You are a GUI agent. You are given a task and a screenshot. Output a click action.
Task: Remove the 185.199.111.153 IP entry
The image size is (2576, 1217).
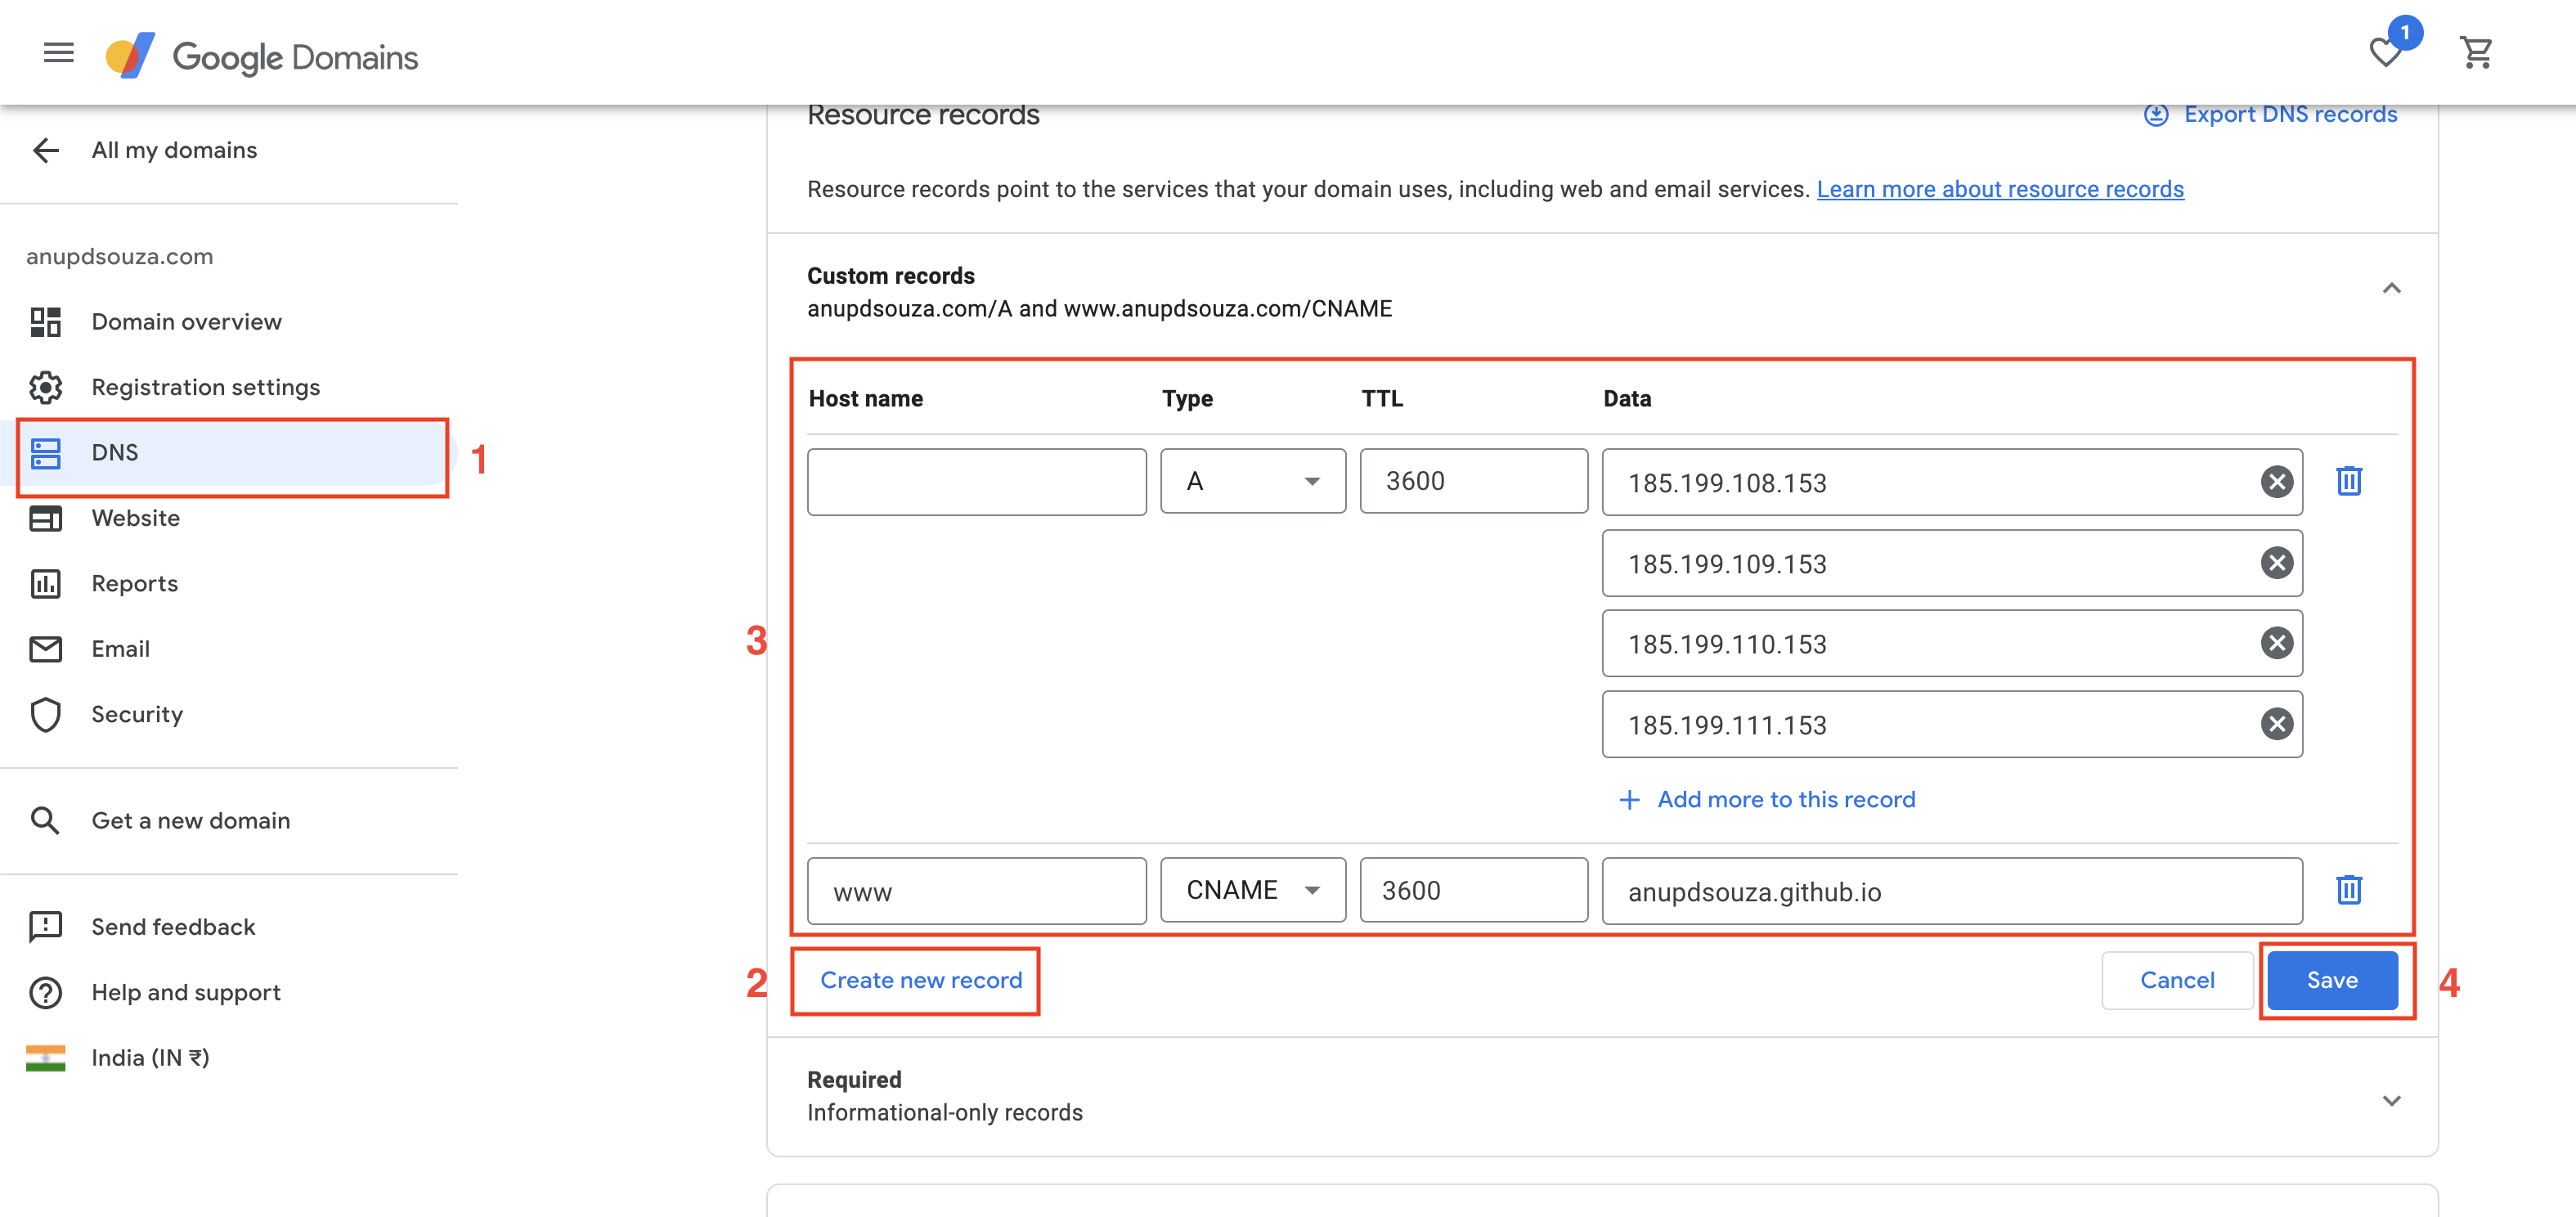click(x=2276, y=724)
